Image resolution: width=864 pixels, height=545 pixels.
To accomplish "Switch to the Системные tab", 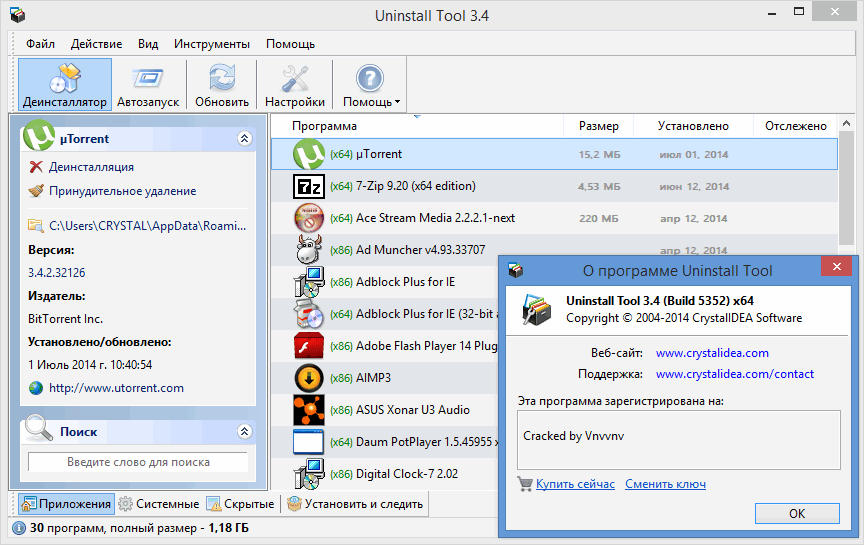I will [159, 504].
